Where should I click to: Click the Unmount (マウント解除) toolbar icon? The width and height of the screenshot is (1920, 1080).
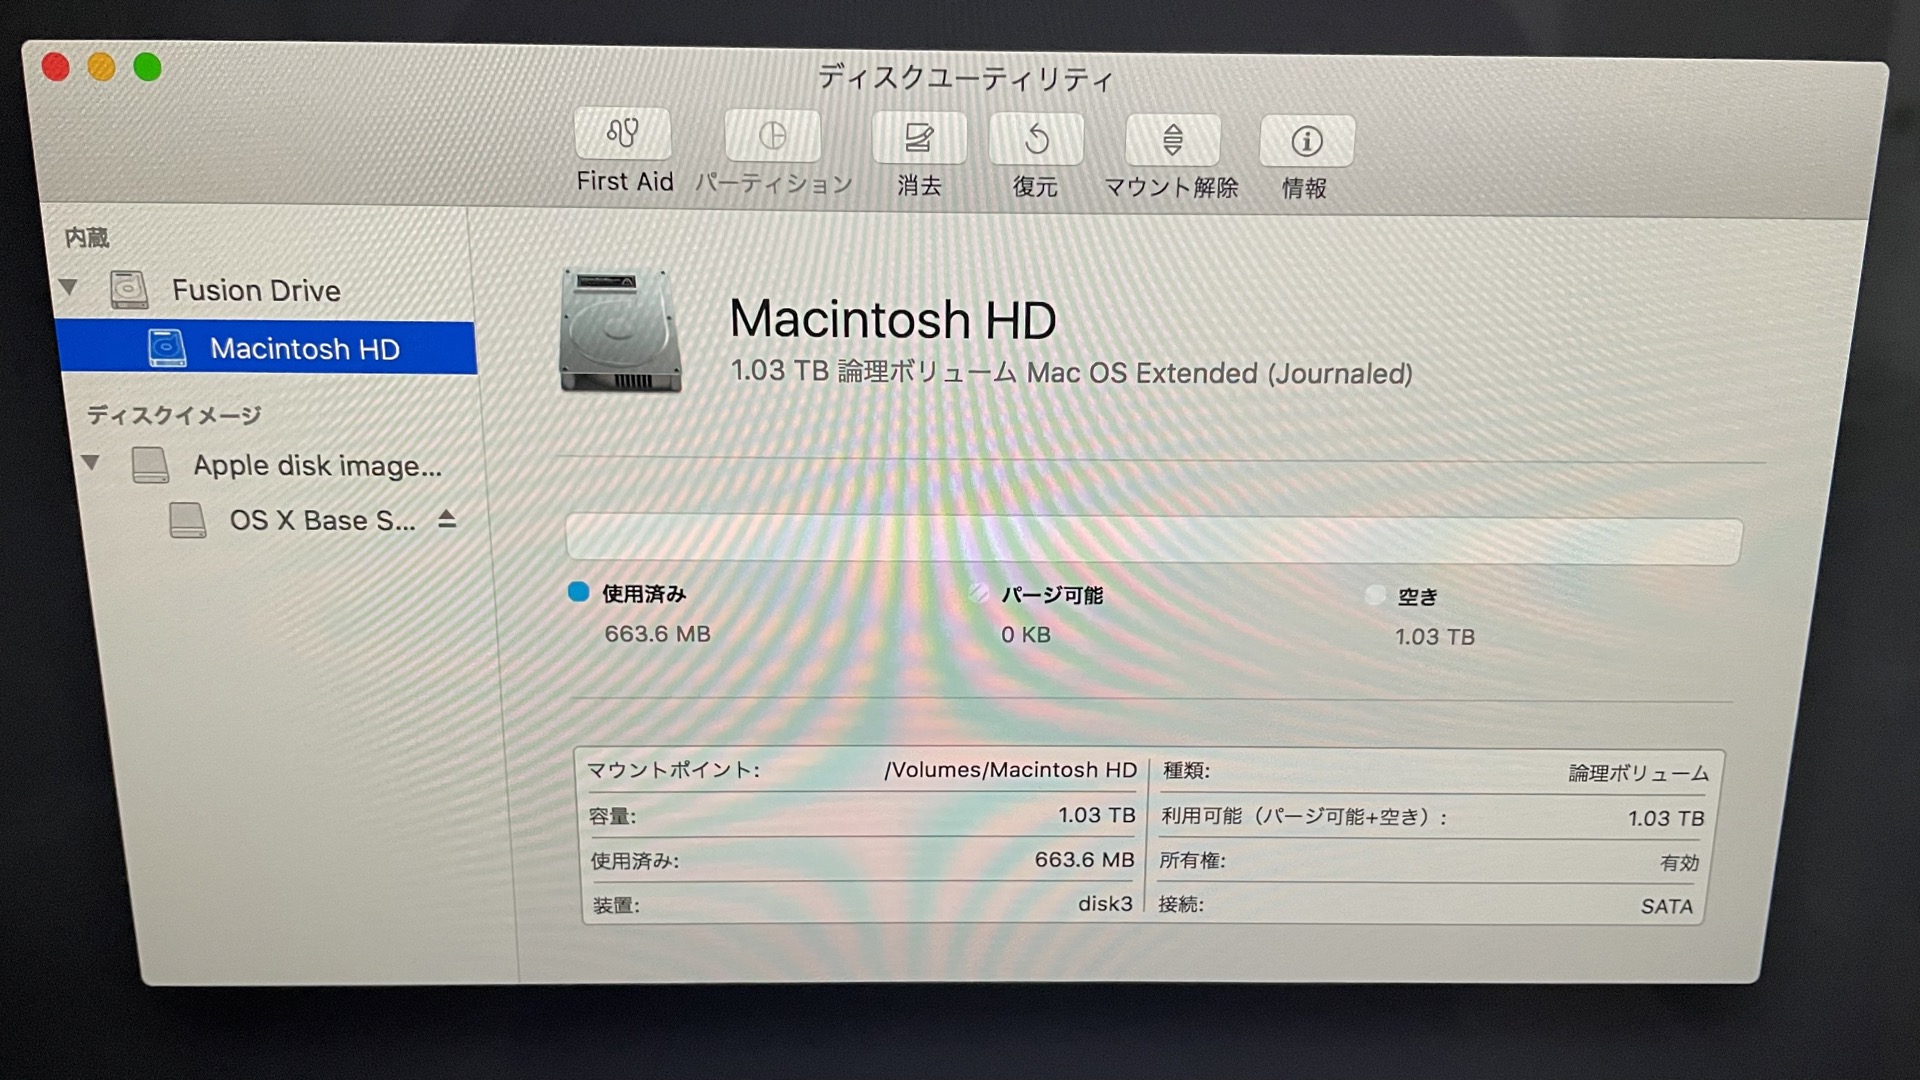(x=1172, y=140)
